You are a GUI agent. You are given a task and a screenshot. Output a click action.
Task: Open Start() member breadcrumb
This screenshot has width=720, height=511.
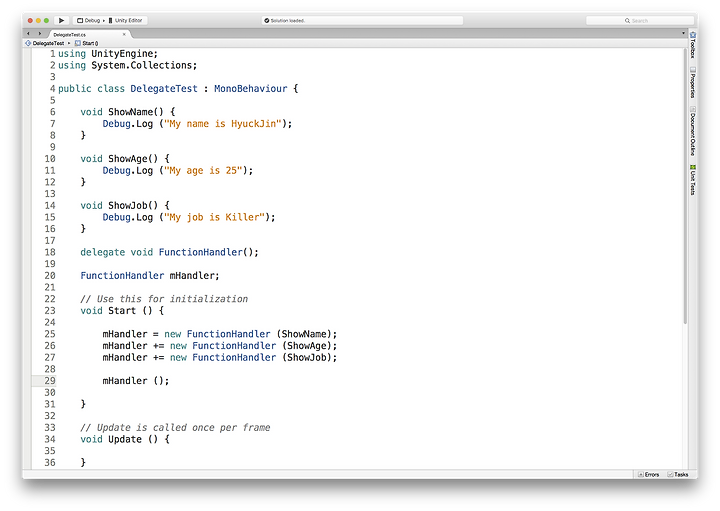90,43
